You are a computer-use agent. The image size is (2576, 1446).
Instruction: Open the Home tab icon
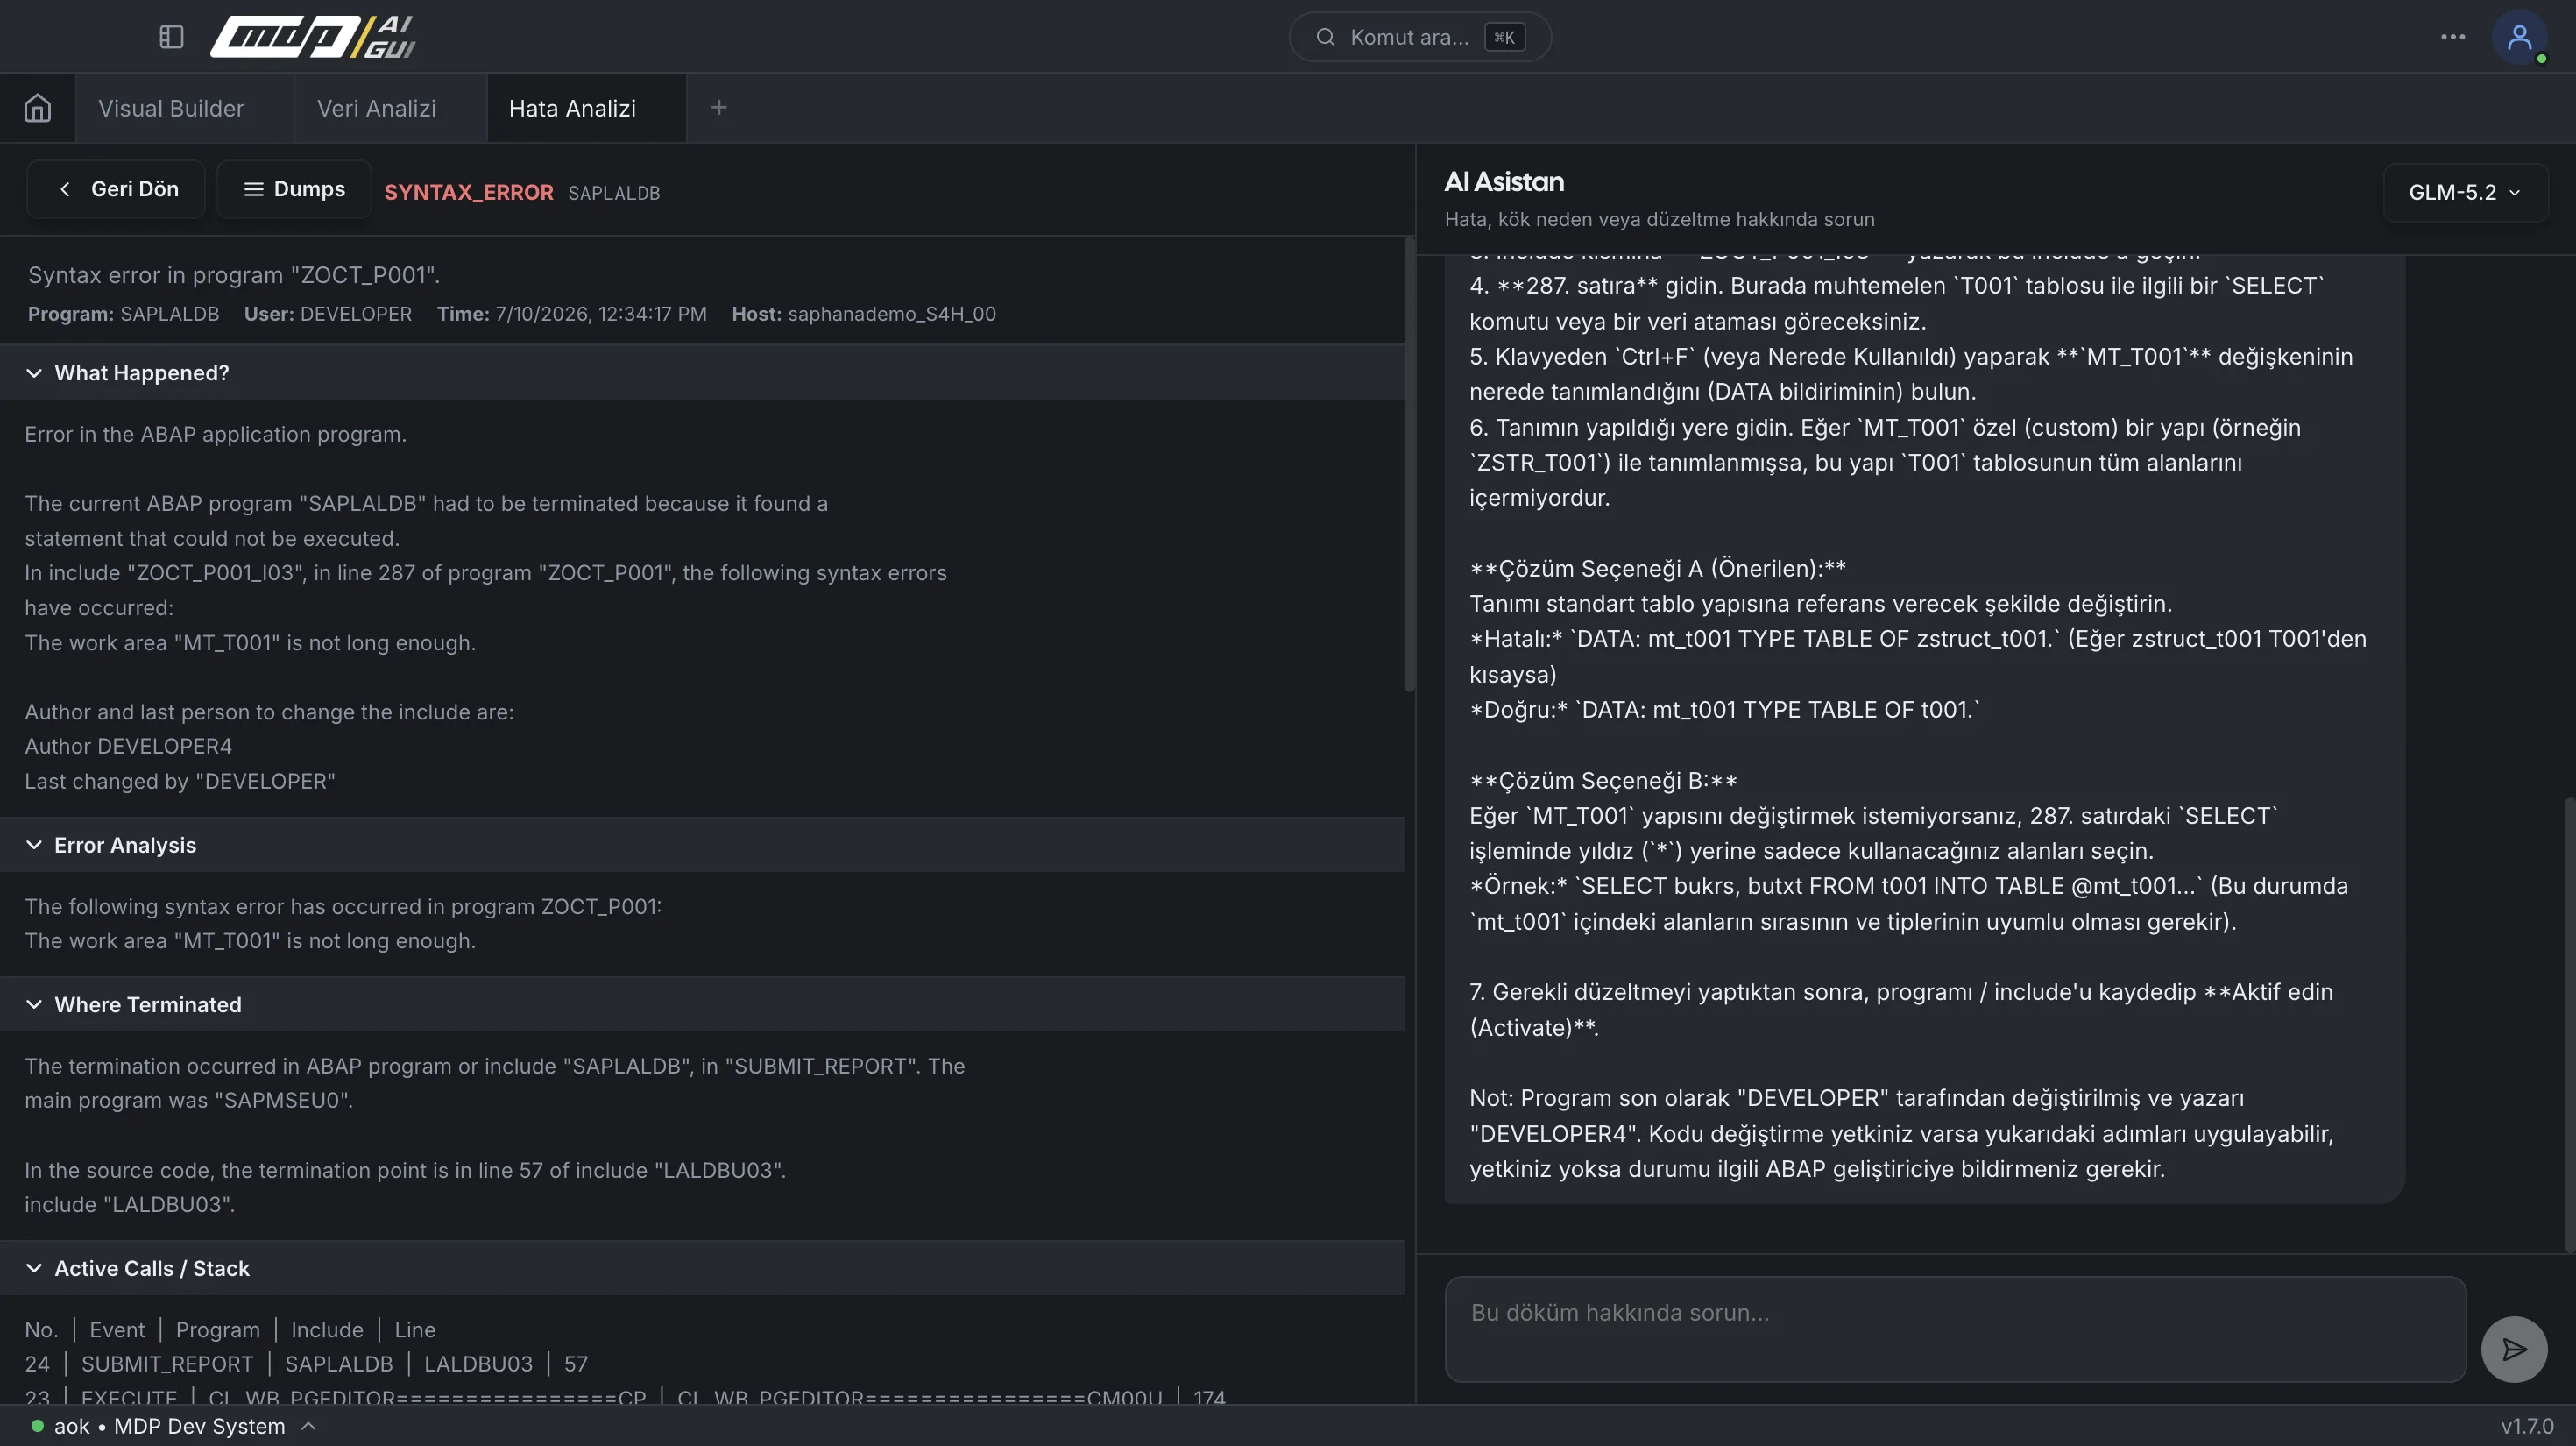point(37,108)
